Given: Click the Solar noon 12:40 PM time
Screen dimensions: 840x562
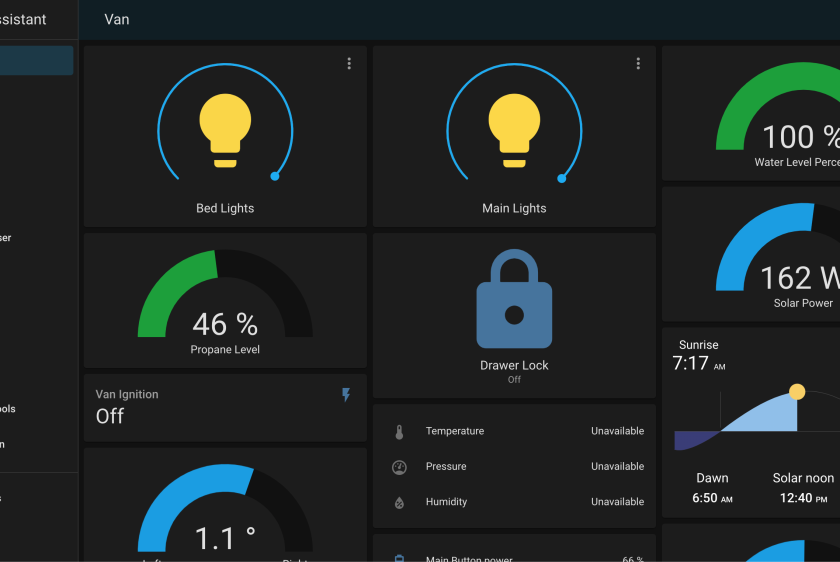Looking at the screenshot, I should [x=803, y=498].
